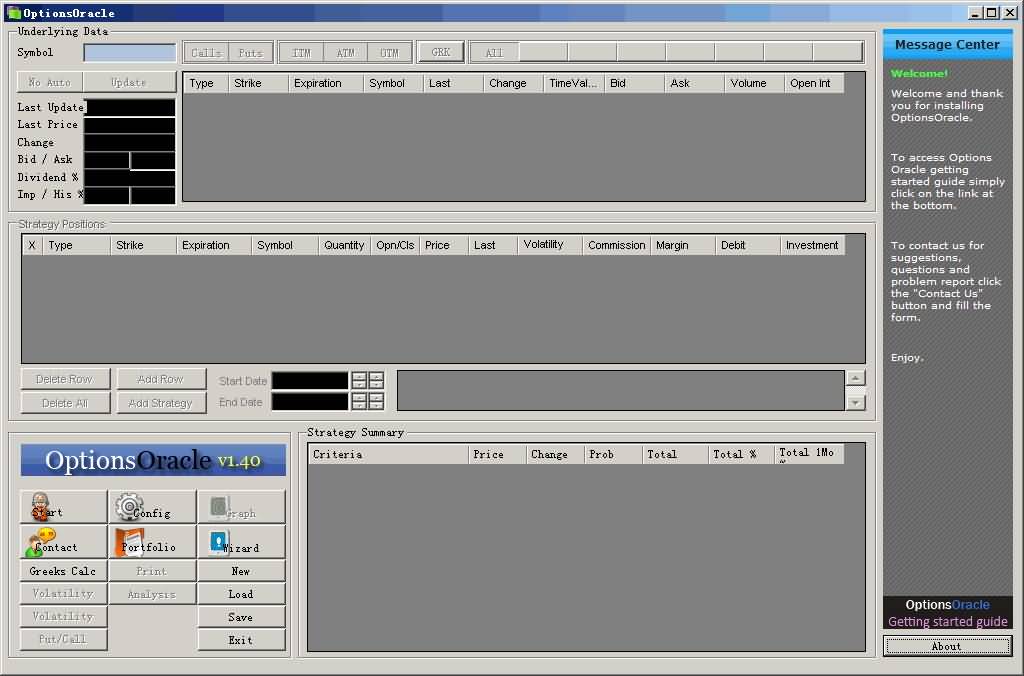Click the Prob column header in Strategy Summary
This screenshot has width=1024, height=676.
tap(613, 454)
